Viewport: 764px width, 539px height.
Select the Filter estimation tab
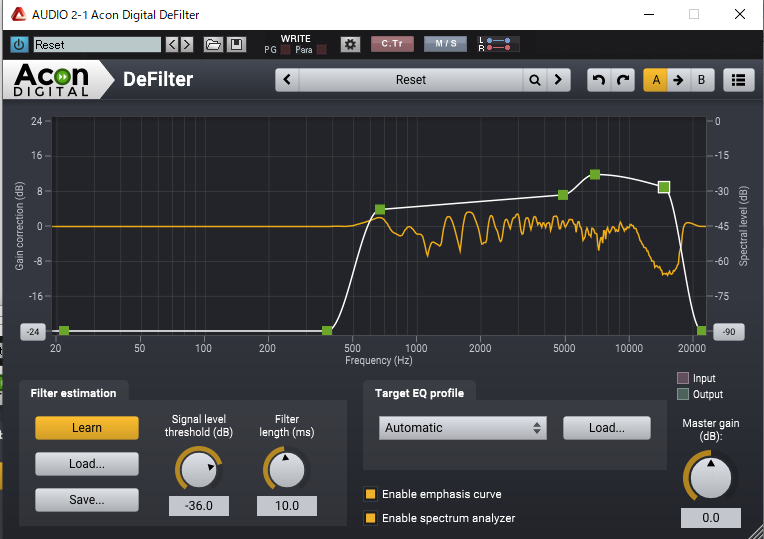point(74,393)
